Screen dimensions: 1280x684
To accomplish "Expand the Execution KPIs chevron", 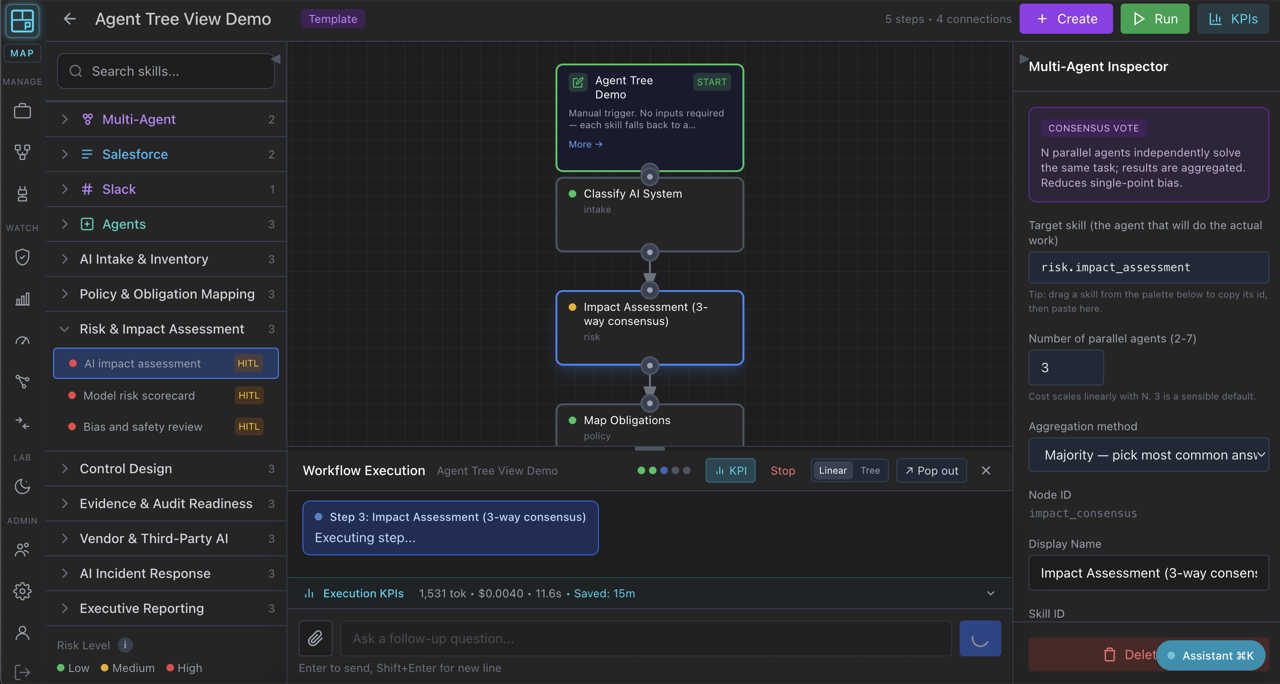I will pyautogui.click(x=991, y=593).
